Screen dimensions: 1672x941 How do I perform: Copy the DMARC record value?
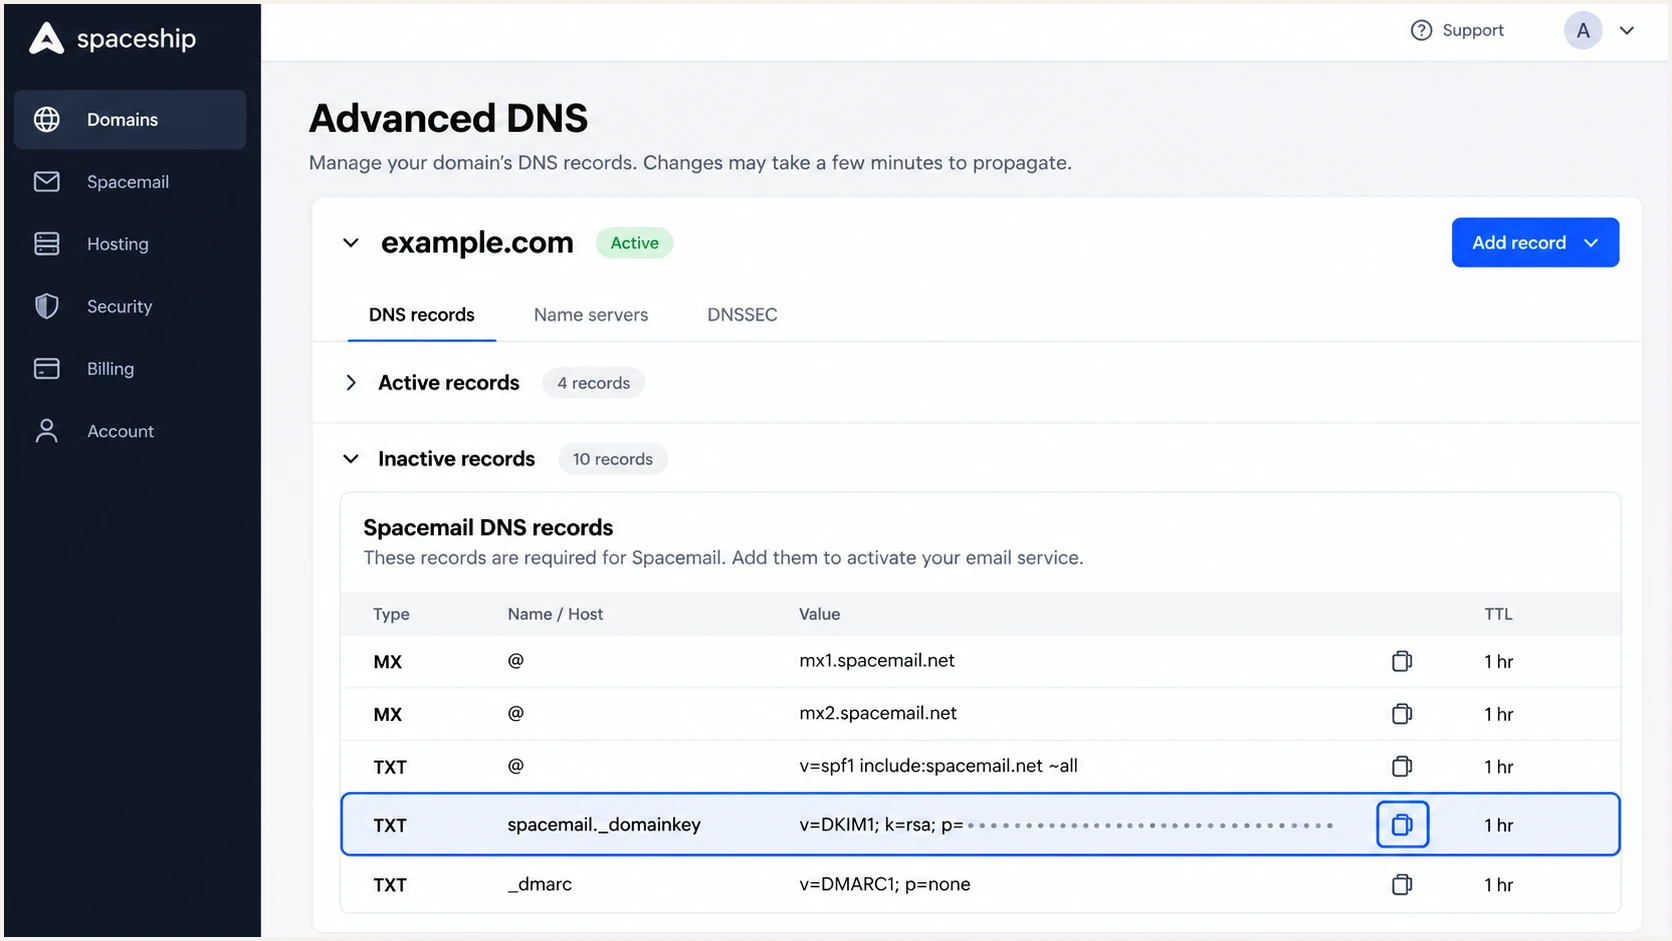[1402, 884]
